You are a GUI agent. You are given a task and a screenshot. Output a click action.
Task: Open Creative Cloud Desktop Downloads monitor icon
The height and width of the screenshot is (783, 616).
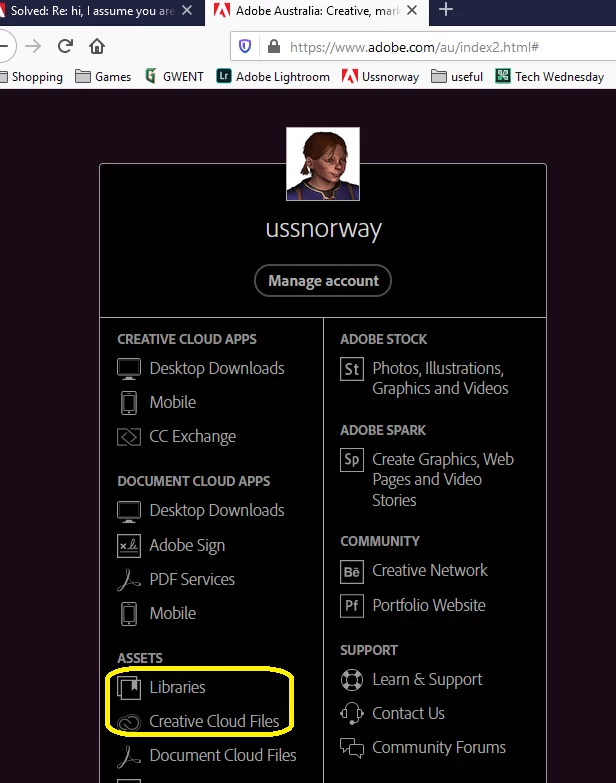(x=129, y=369)
